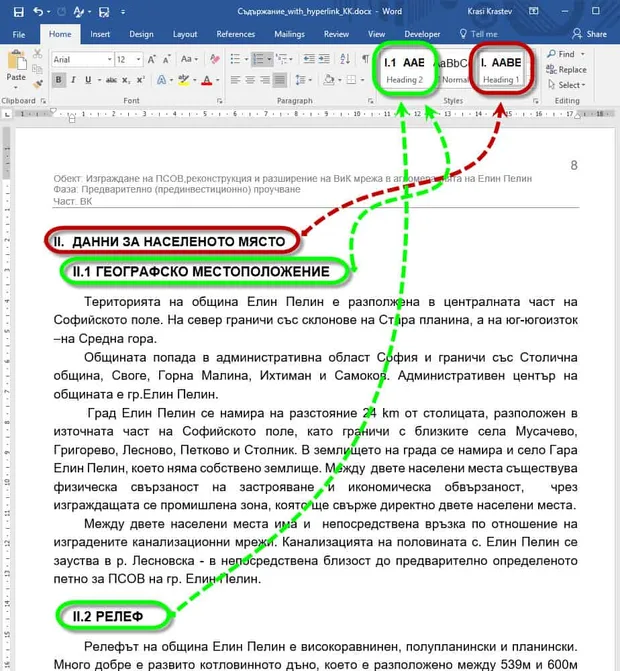The width and height of the screenshot is (620, 671).
Task: Open the Change Case Aa dropdown
Action: tap(190, 59)
